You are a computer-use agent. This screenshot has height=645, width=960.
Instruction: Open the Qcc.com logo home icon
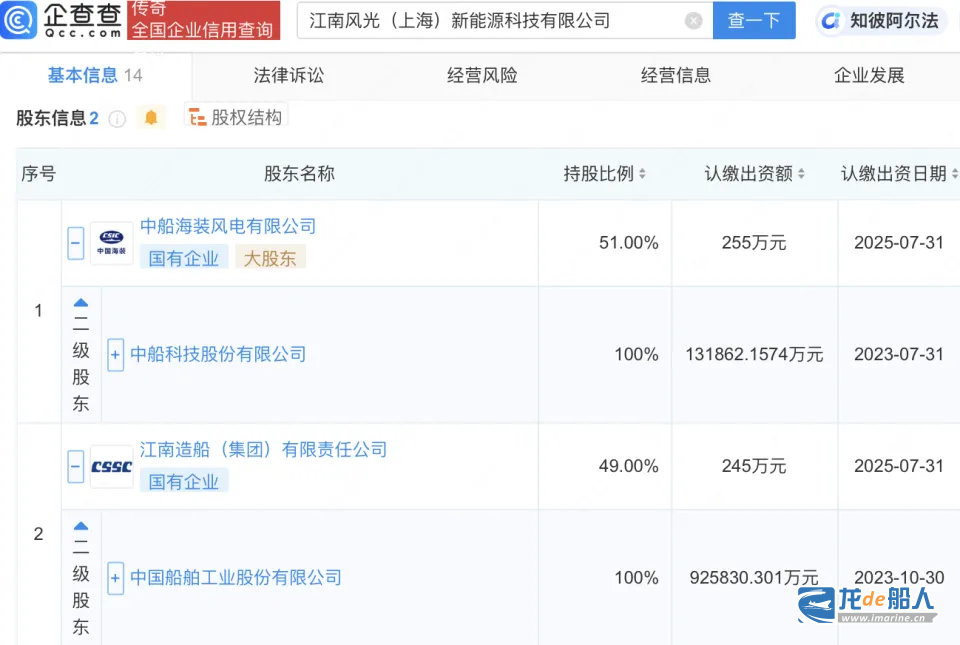point(19,20)
